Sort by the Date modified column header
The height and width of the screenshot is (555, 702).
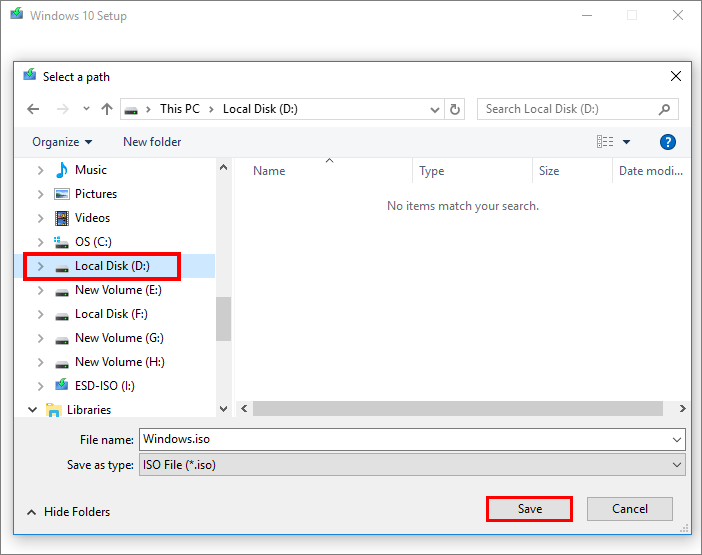[651, 171]
